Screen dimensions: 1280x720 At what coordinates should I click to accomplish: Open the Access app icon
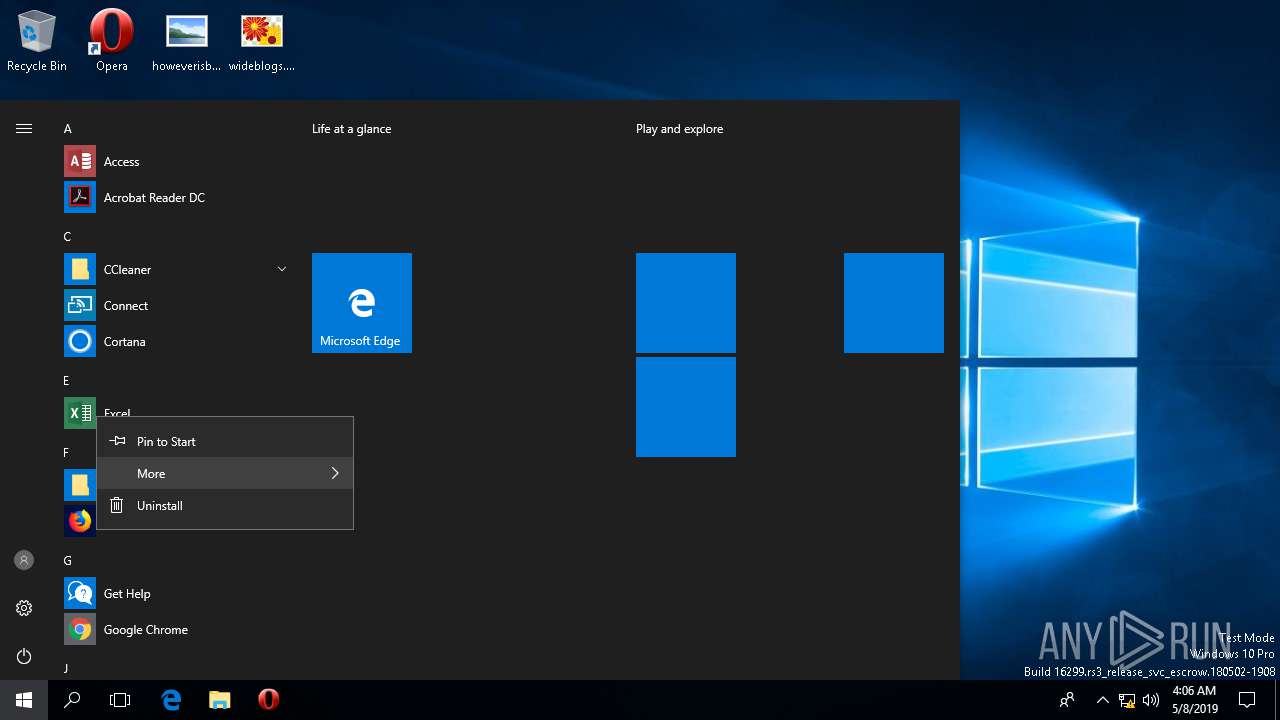pos(80,161)
